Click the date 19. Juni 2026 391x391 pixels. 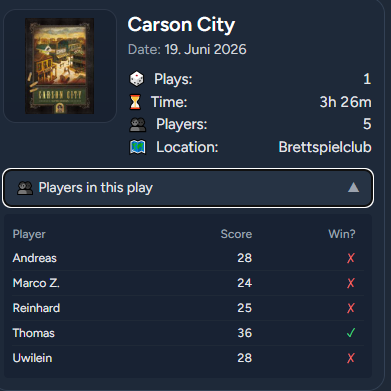pos(205,50)
